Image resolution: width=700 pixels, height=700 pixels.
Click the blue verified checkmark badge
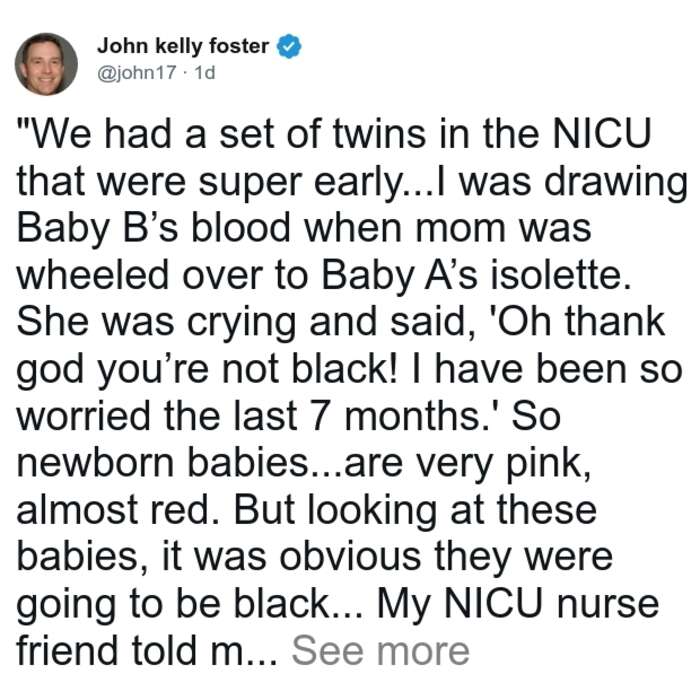pyautogui.click(x=289, y=46)
